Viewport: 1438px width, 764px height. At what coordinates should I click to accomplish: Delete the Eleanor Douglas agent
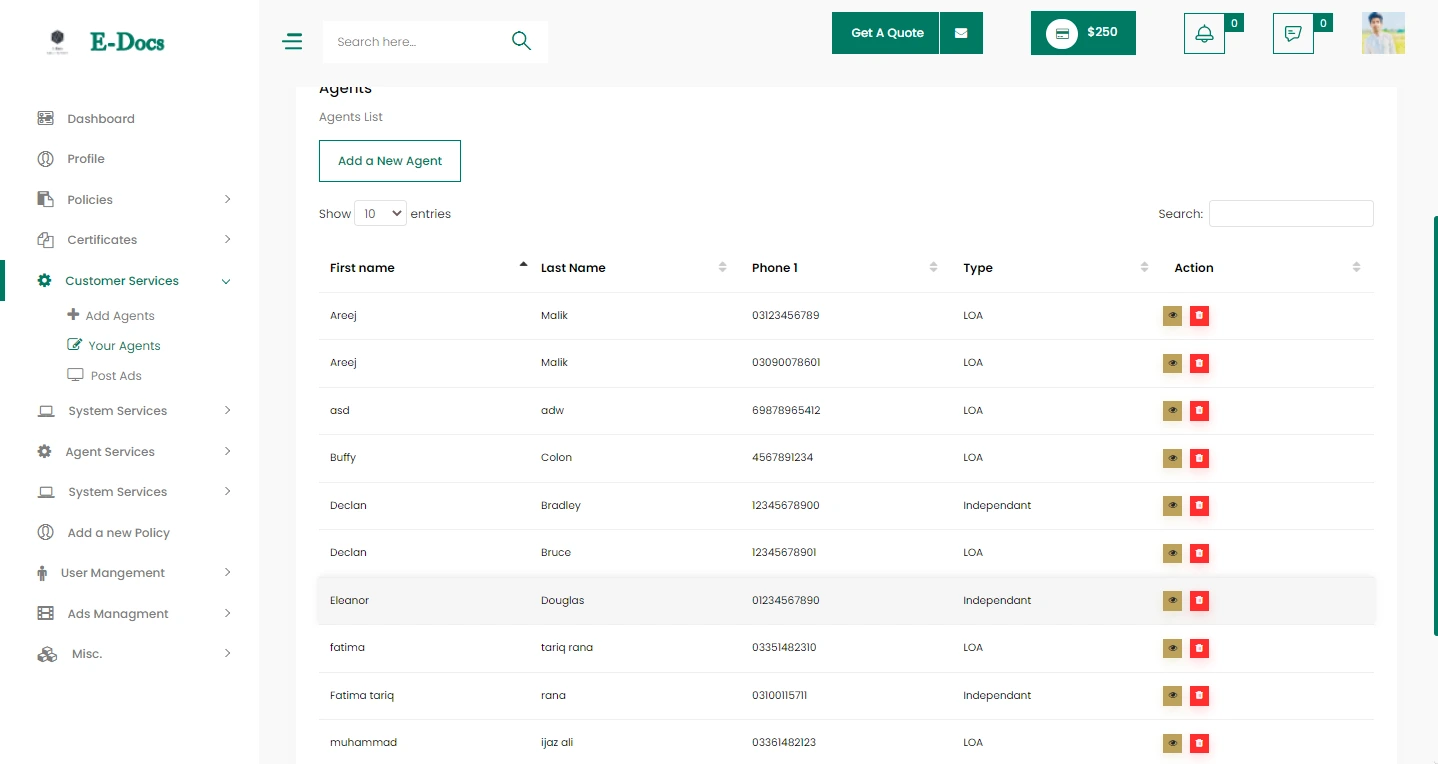[1199, 601]
